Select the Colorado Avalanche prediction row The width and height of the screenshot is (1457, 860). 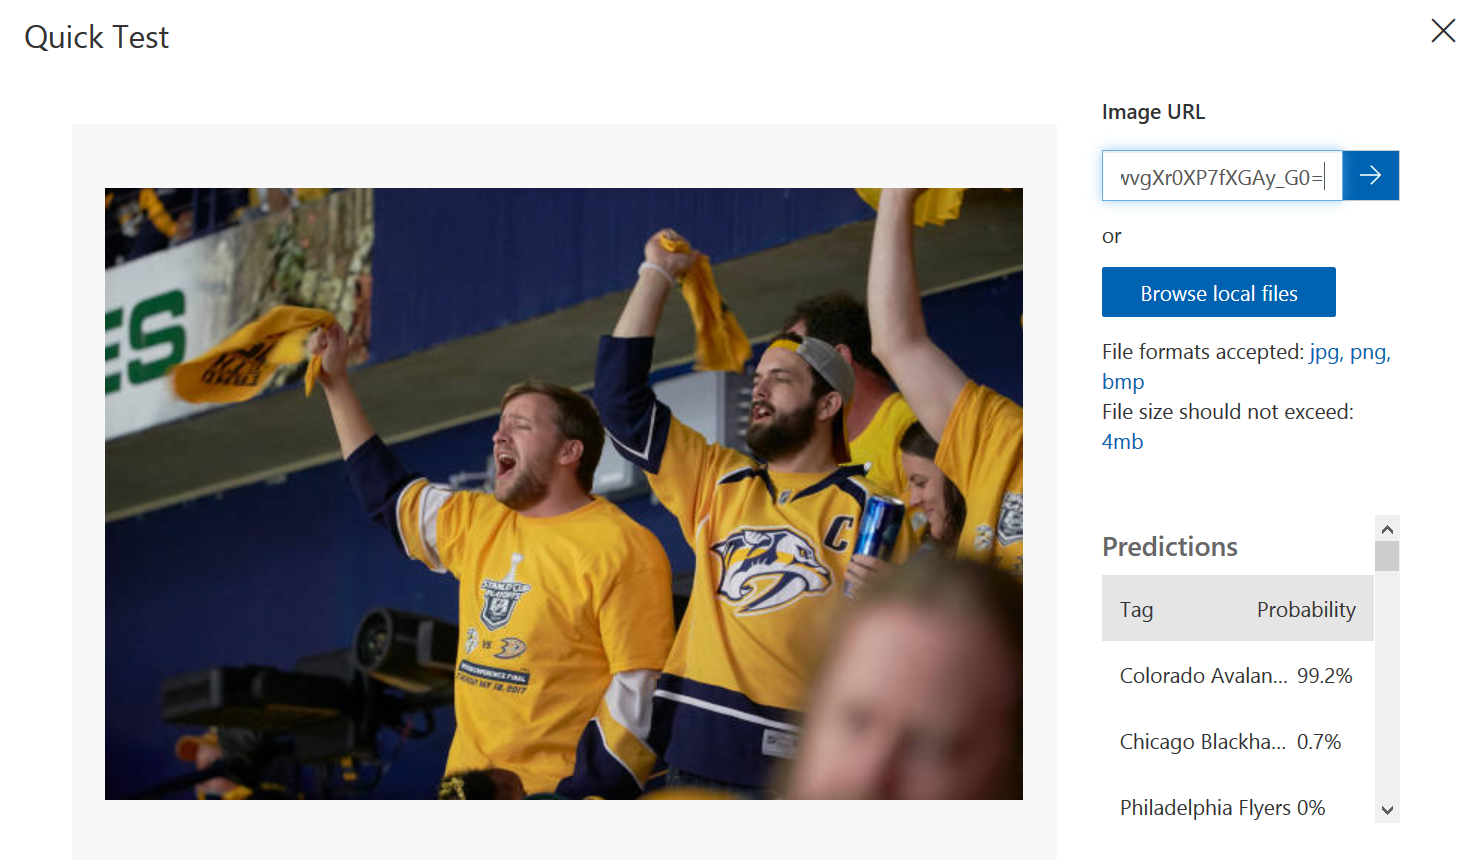coord(1237,676)
